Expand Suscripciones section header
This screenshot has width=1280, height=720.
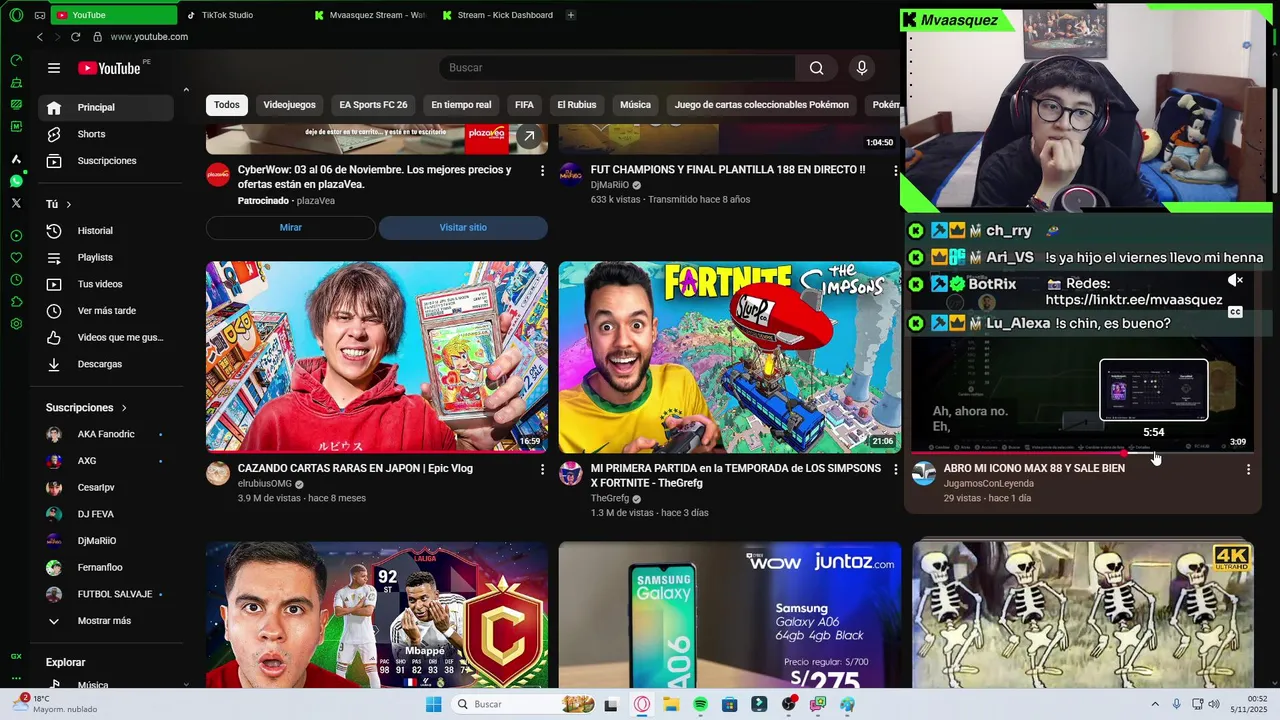87,408
